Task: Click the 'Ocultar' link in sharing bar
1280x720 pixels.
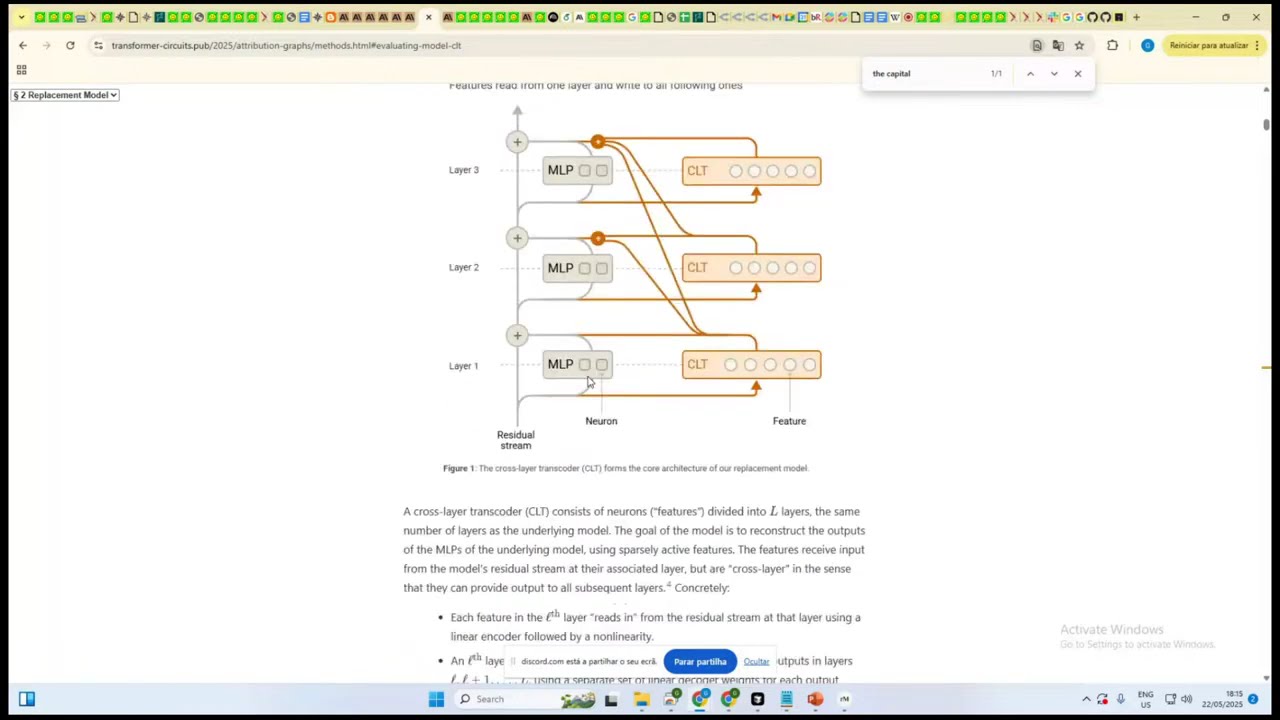Action: point(756,661)
